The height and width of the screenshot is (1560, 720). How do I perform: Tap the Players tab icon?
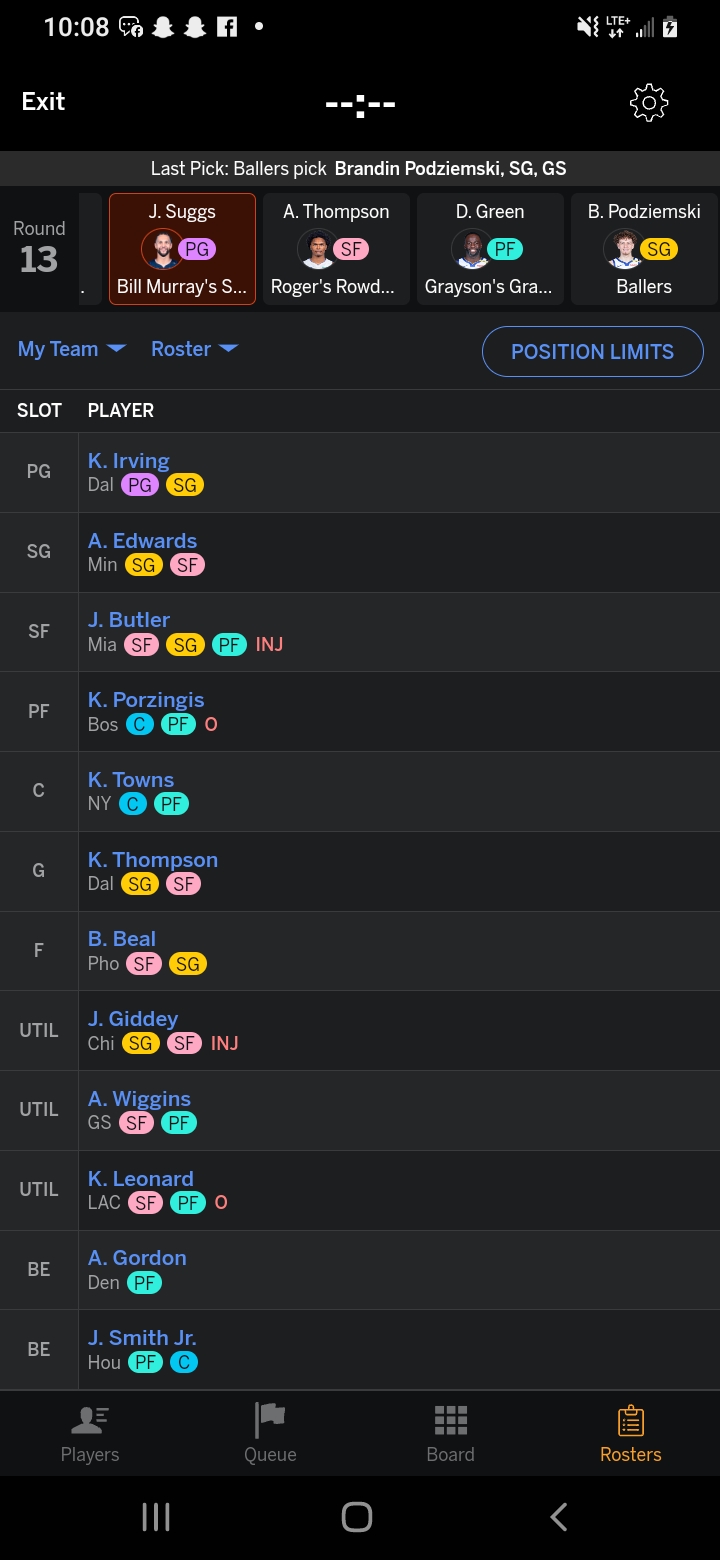[x=90, y=1420]
